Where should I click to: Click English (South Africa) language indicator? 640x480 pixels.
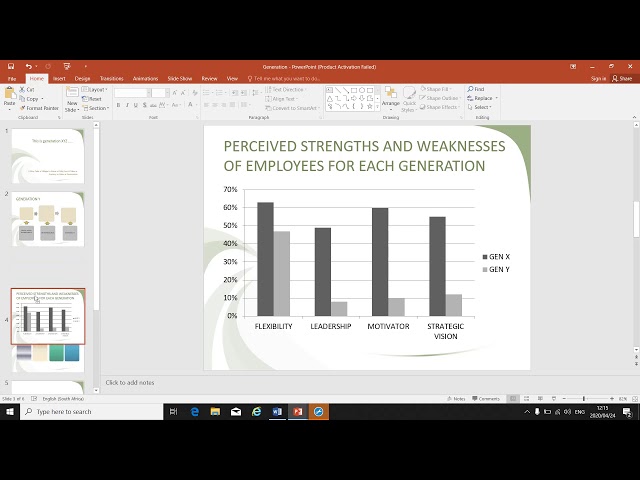[x=63, y=399]
